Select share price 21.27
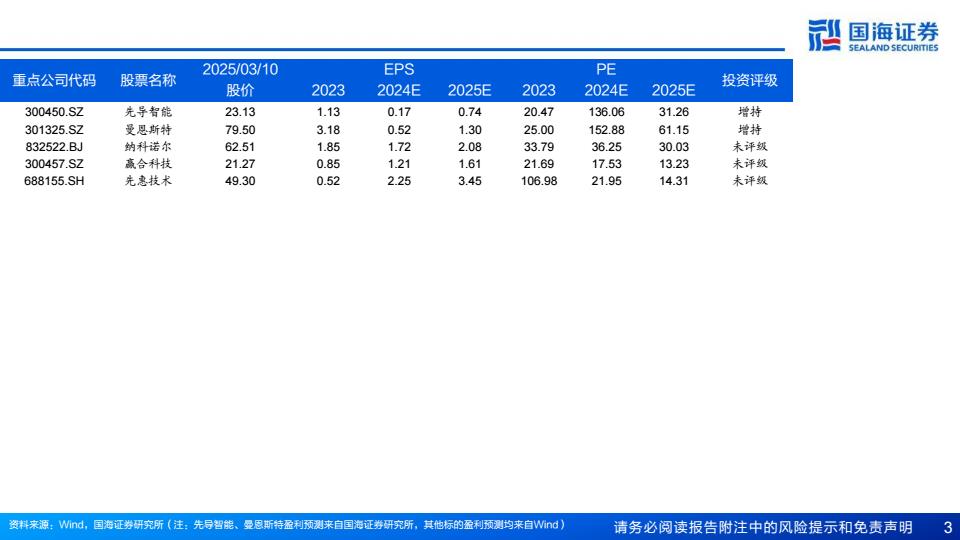Screen dimensions: 960x540 point(240,164)
